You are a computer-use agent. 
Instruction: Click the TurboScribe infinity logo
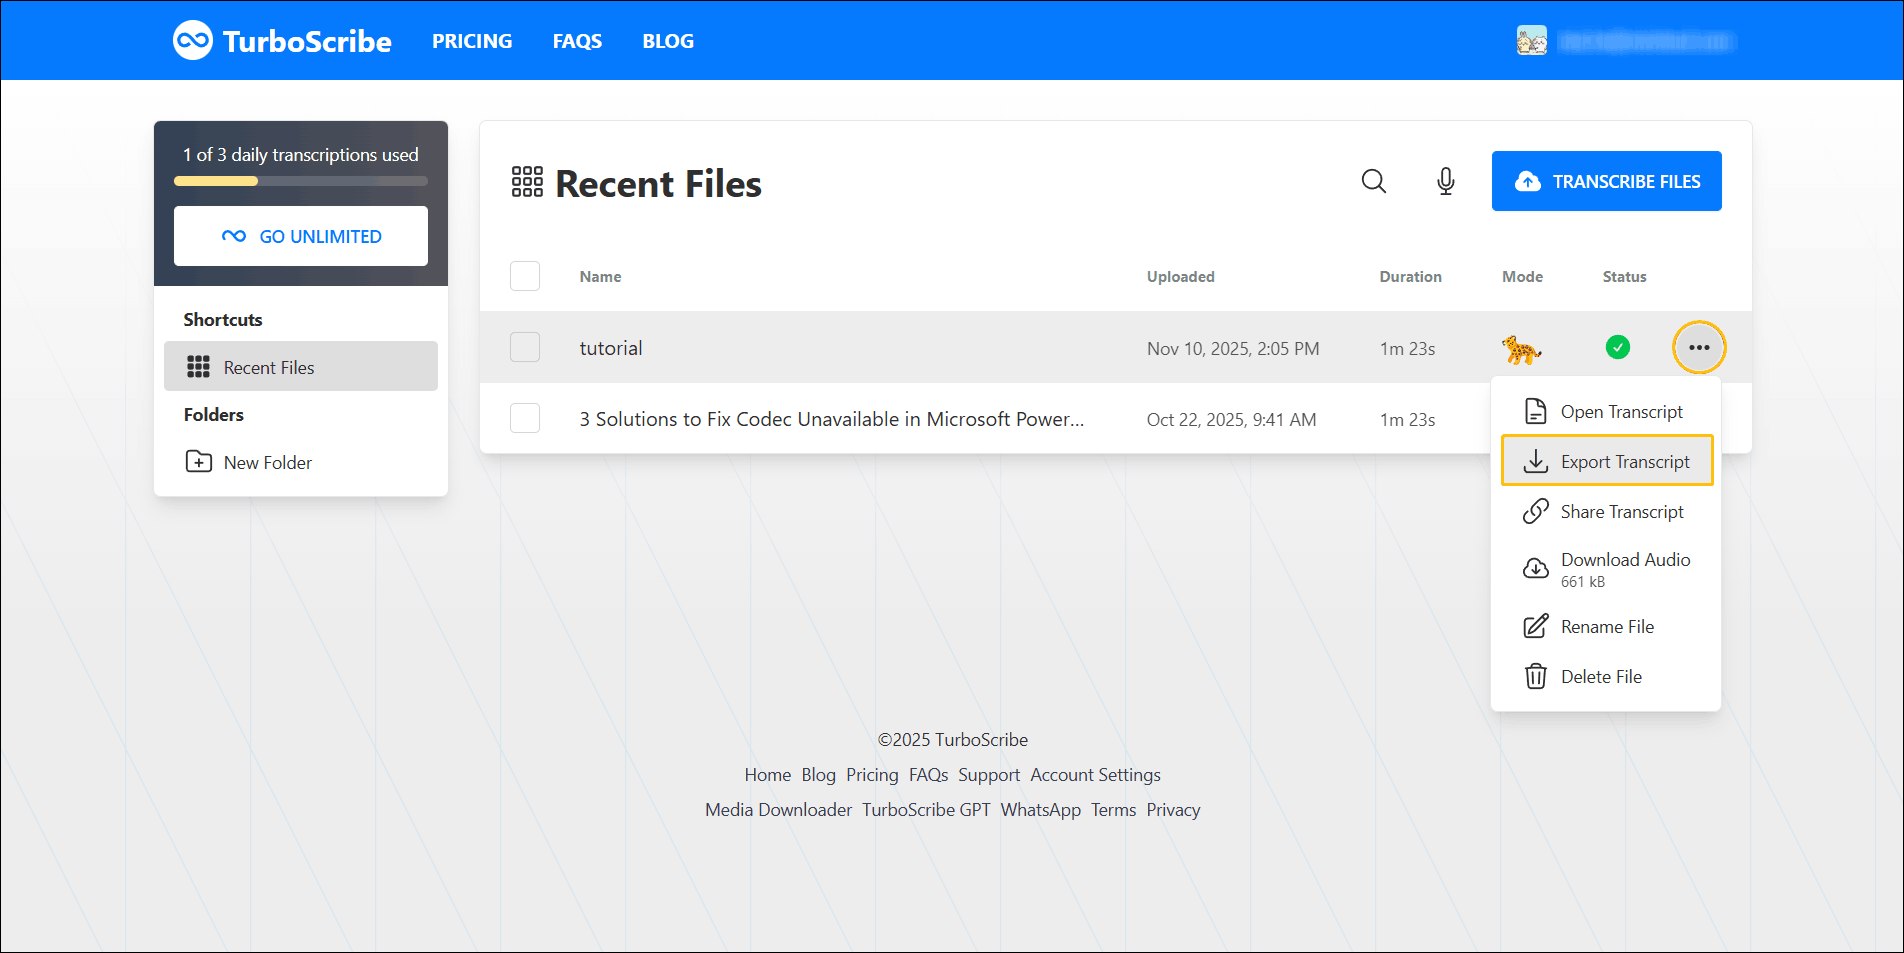(x=193, y=40)
